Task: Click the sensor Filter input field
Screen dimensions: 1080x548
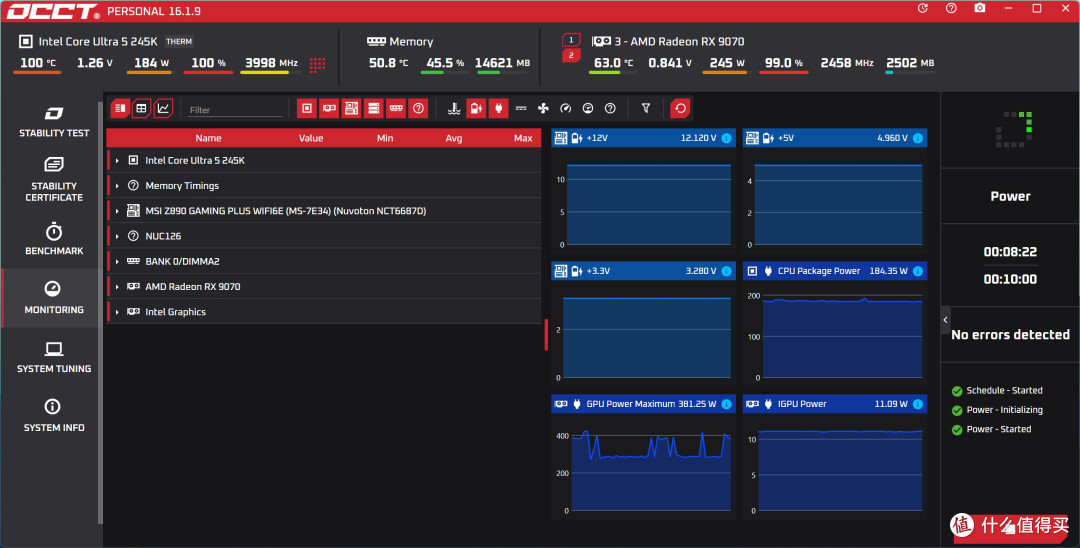Action: [x=235, y=109]
